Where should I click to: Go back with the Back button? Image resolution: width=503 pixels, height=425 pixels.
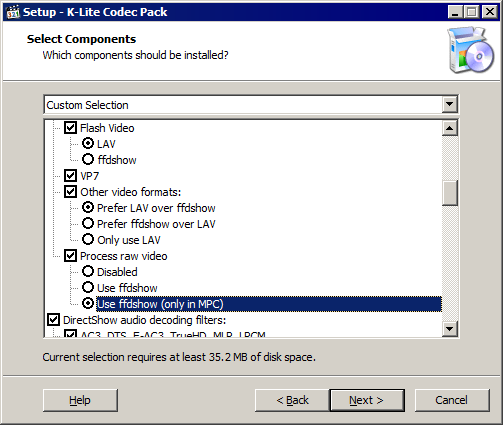[x=292, y=400]
